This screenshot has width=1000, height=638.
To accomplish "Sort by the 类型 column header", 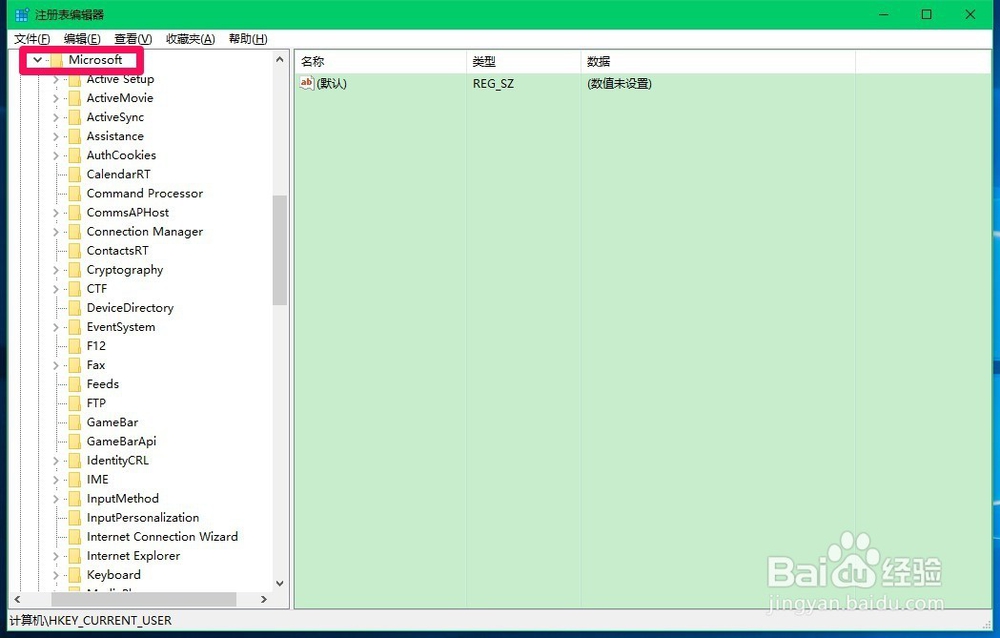I will (524, 62).
